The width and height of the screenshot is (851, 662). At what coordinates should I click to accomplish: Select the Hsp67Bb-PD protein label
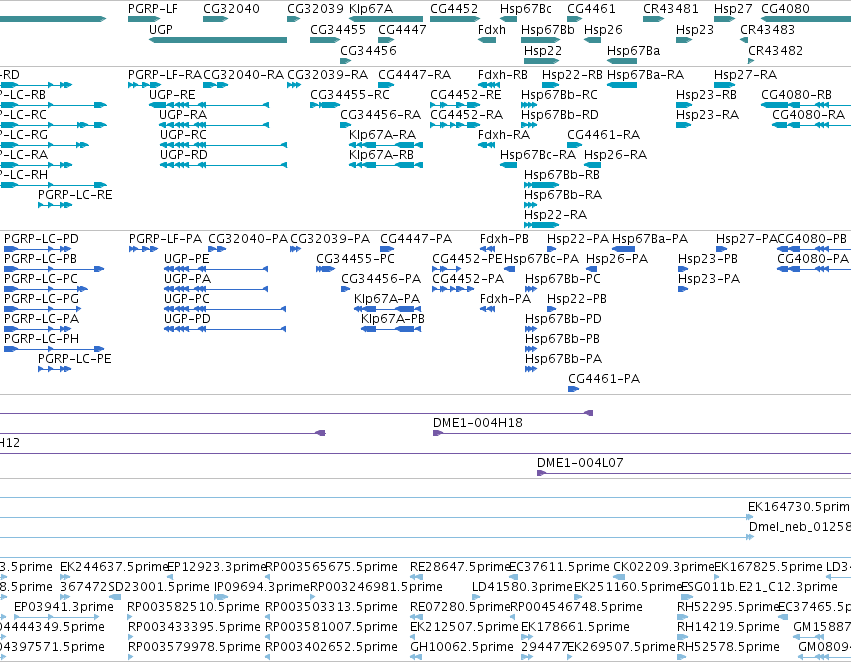pyautogui.click(x=563, y=319)
